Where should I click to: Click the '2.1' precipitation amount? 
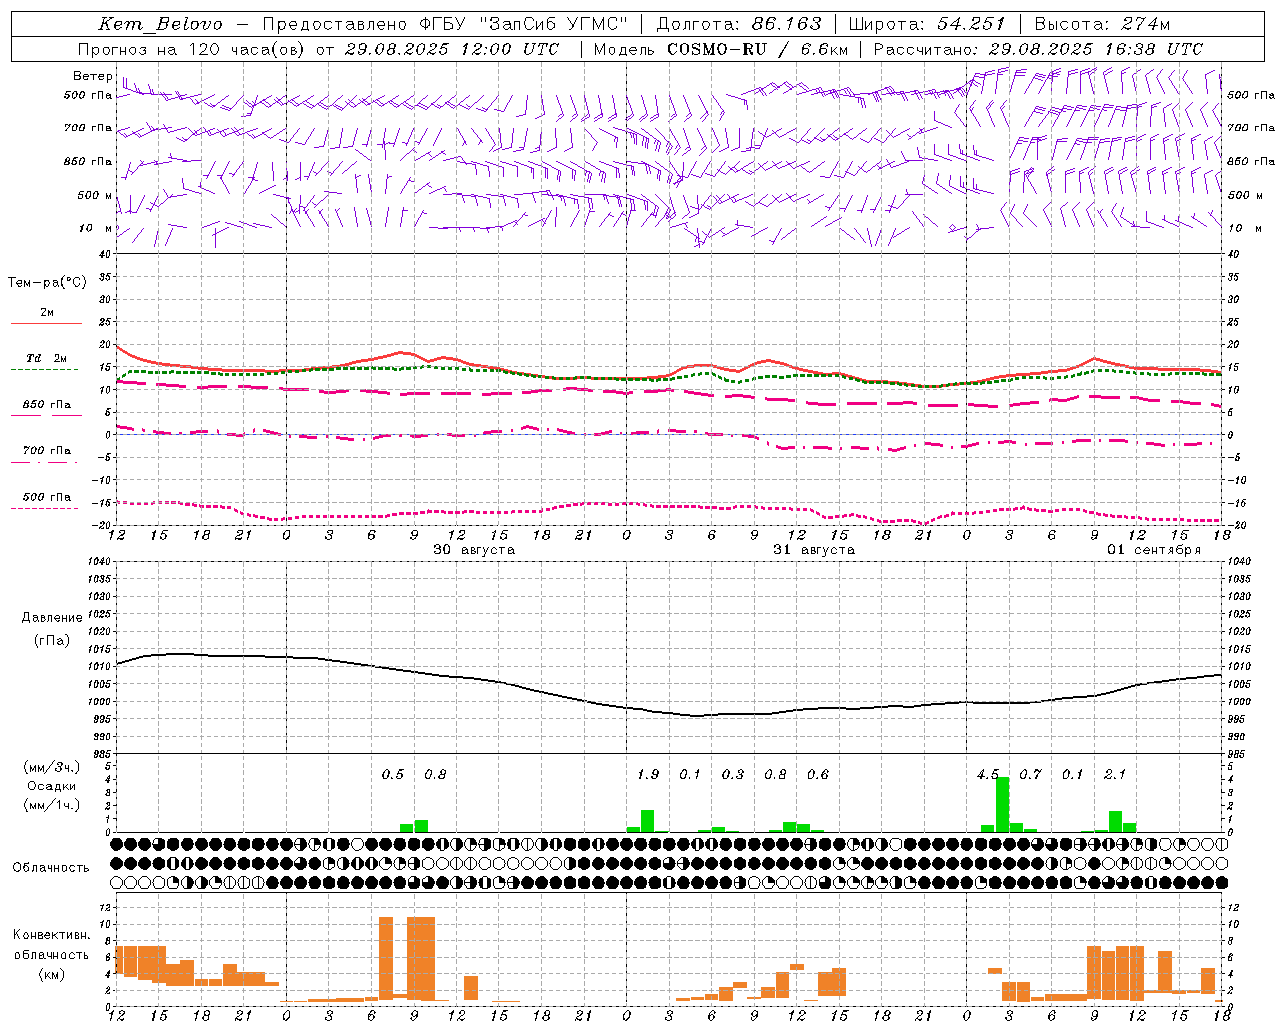point(1115,774)
